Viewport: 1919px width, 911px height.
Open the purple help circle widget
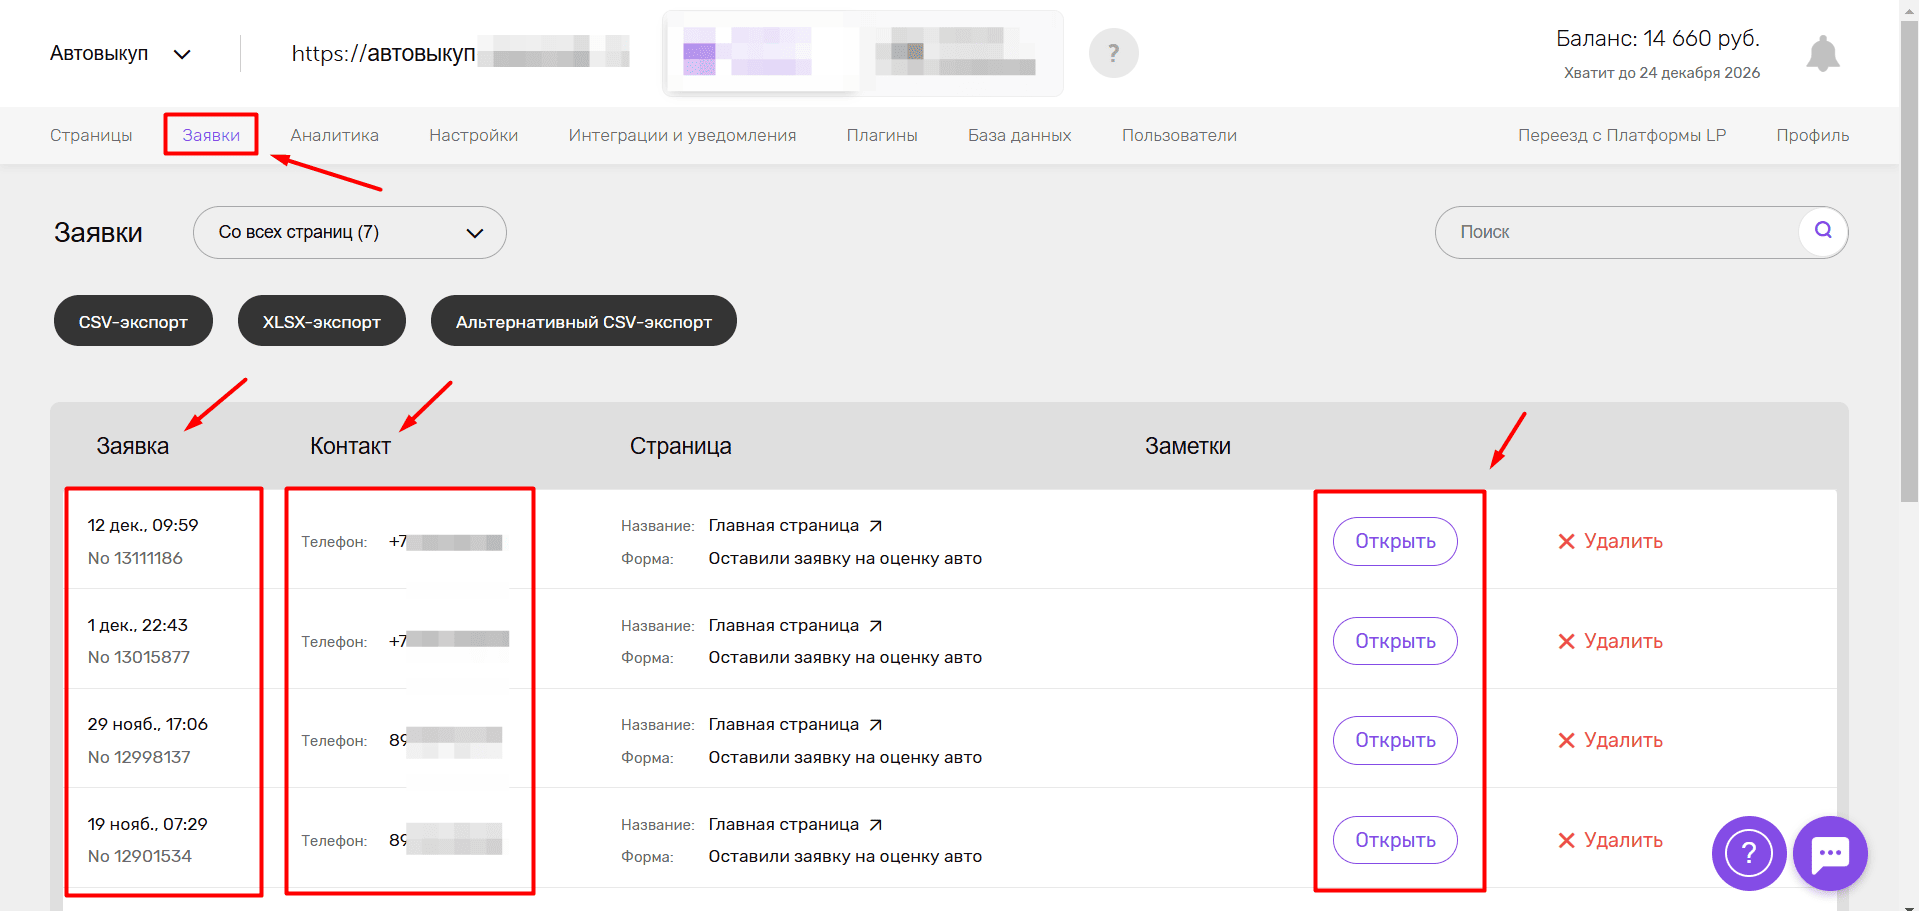tap(1749, 853)
